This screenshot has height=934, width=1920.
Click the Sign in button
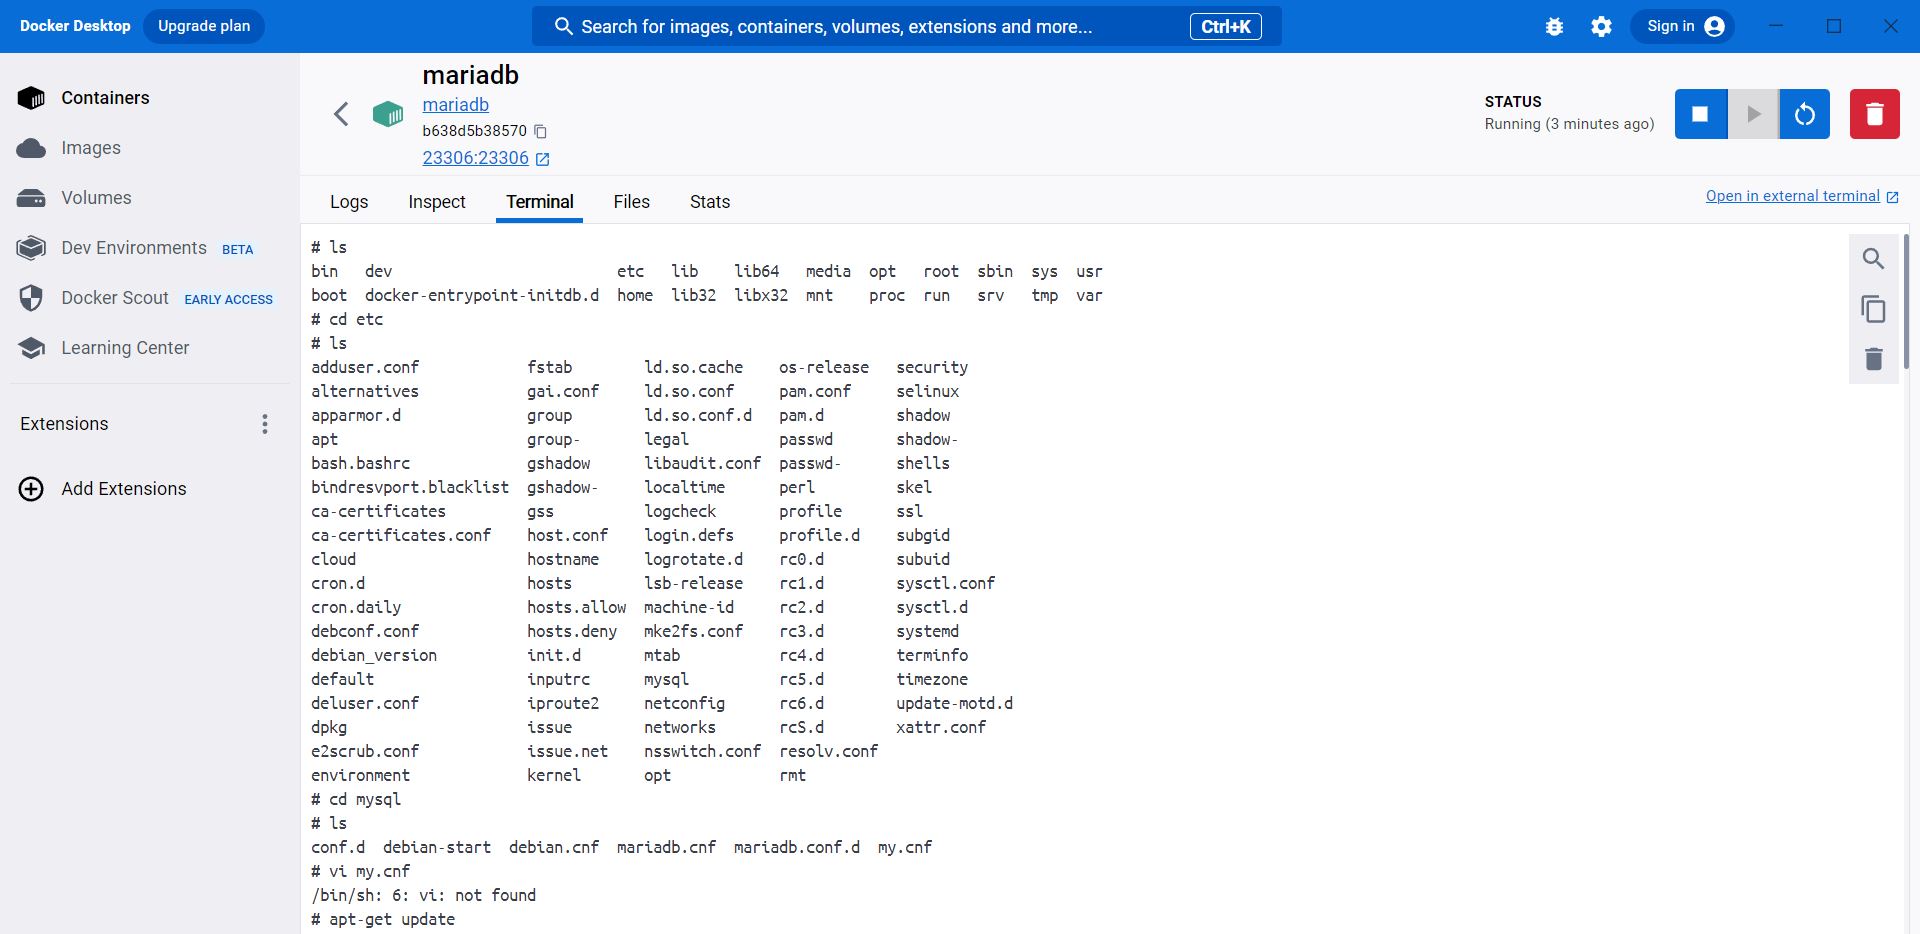[1685, 26]
